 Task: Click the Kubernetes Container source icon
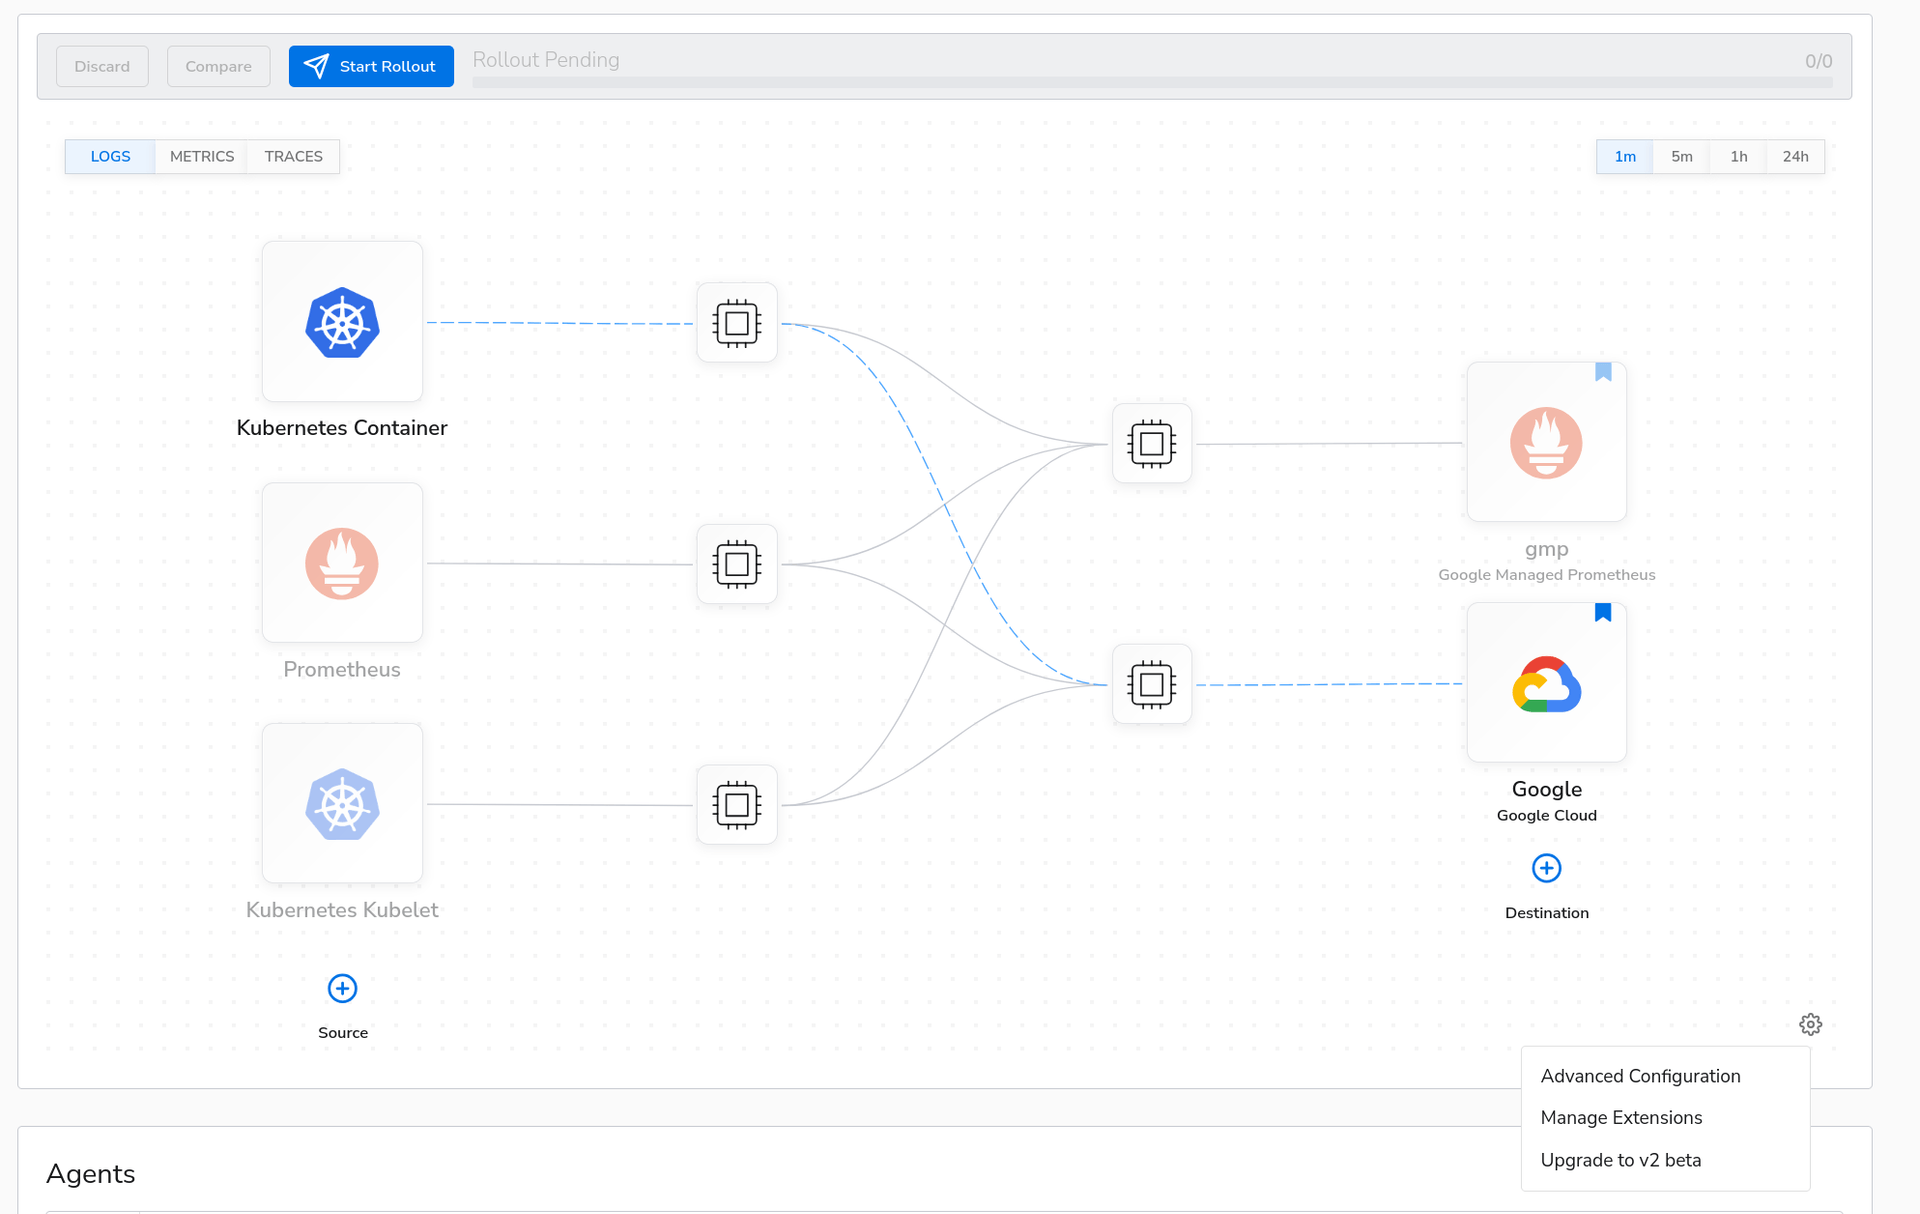(343, 322)
